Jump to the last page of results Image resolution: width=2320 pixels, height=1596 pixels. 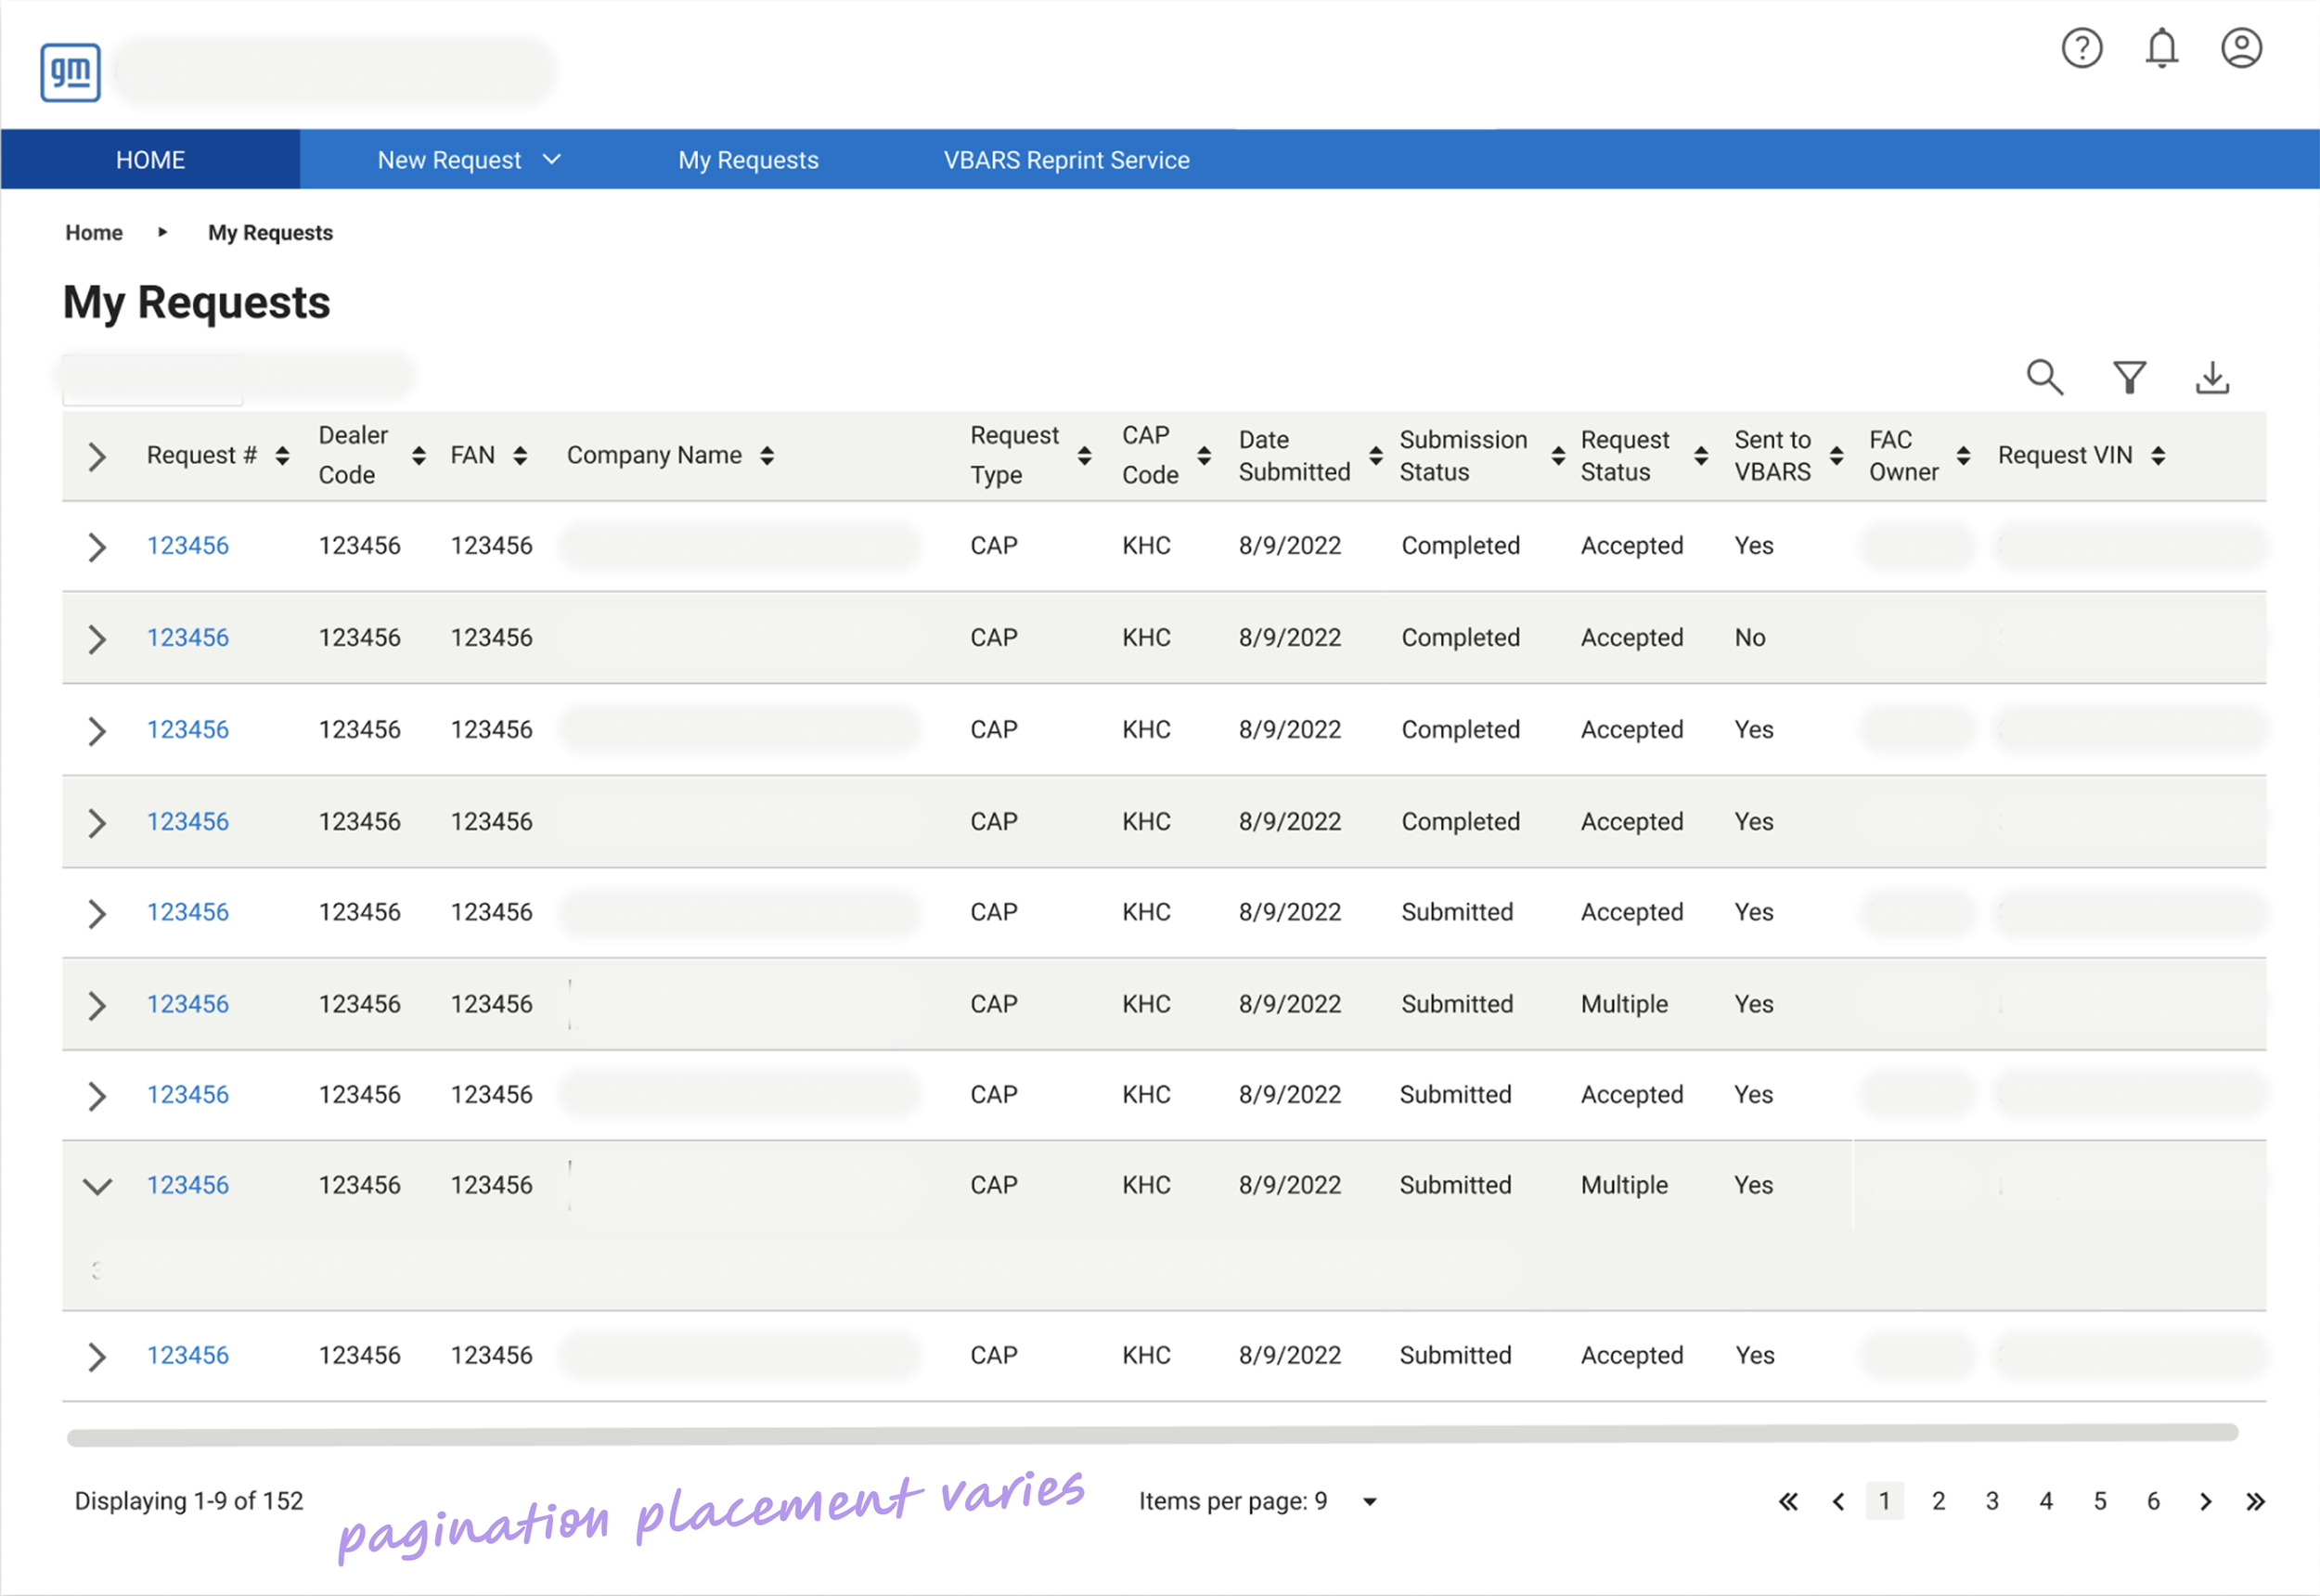click(2255, 1501)
